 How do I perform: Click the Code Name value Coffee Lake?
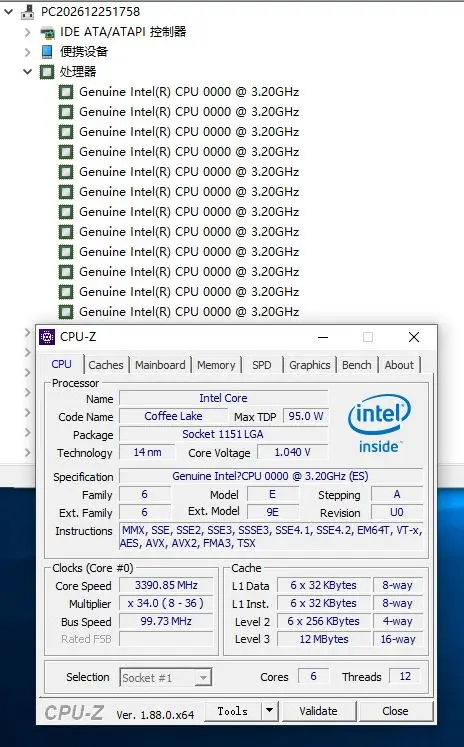[173, 416]
